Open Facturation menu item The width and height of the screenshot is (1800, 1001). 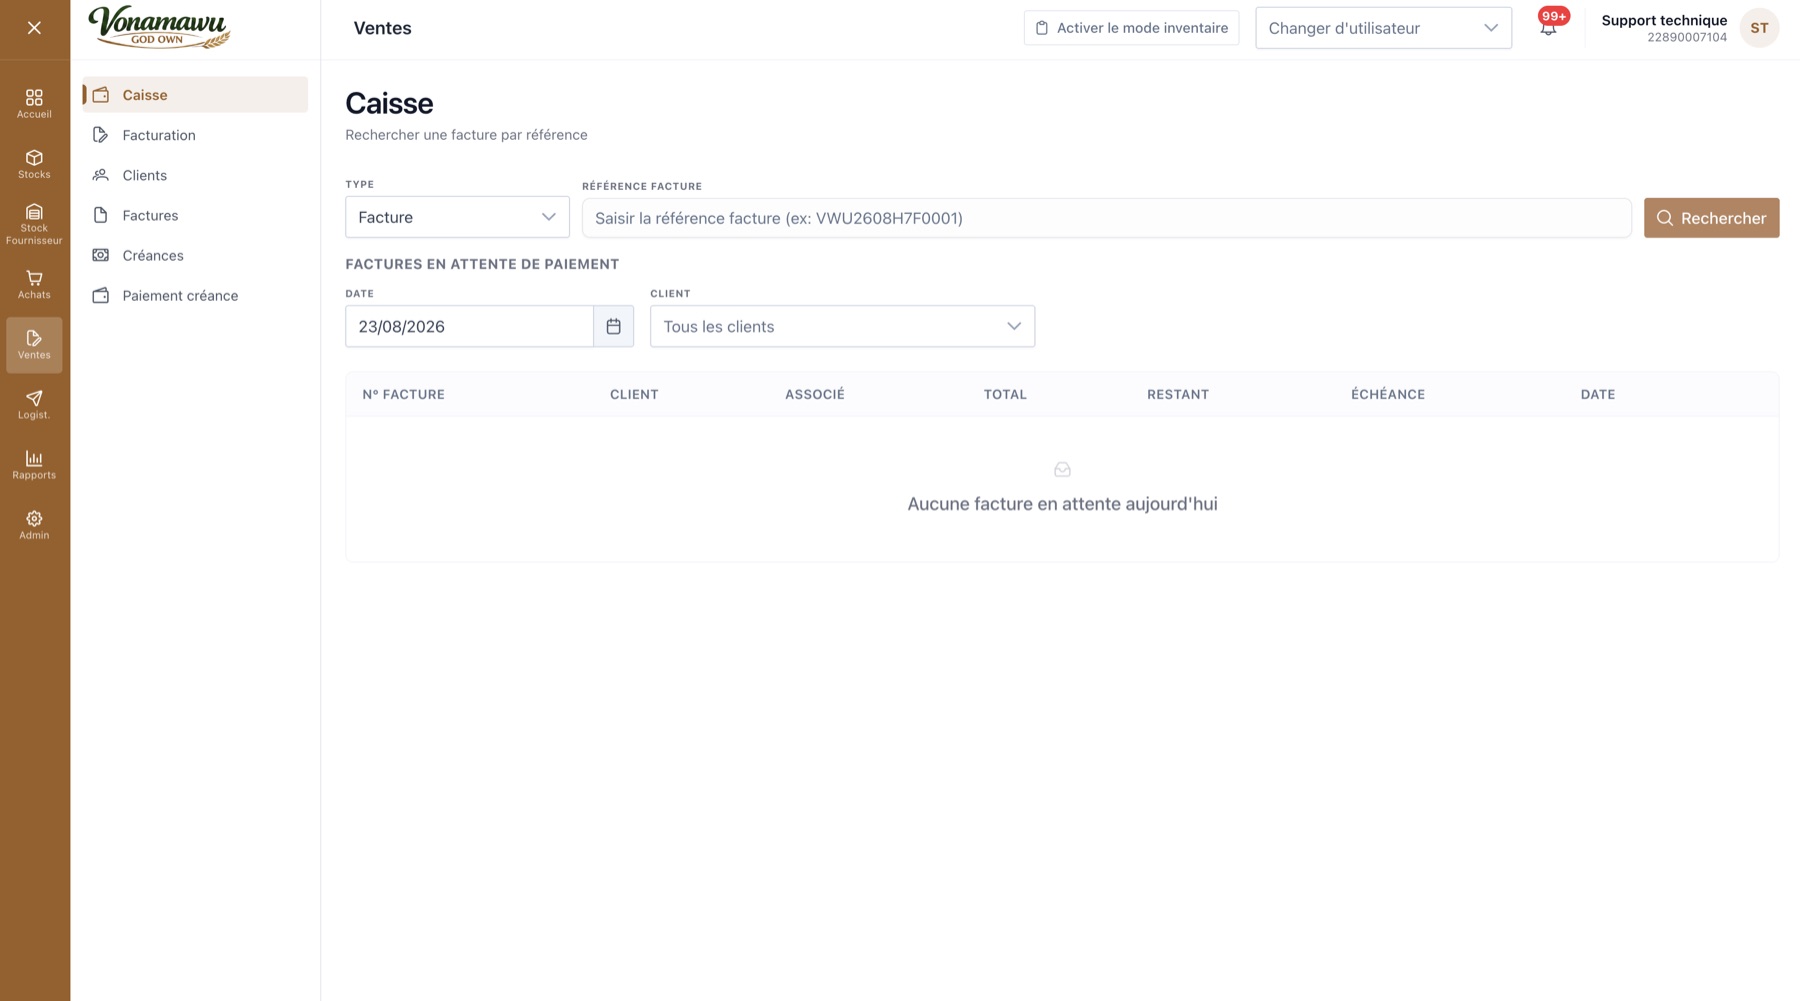click(195, 135)
